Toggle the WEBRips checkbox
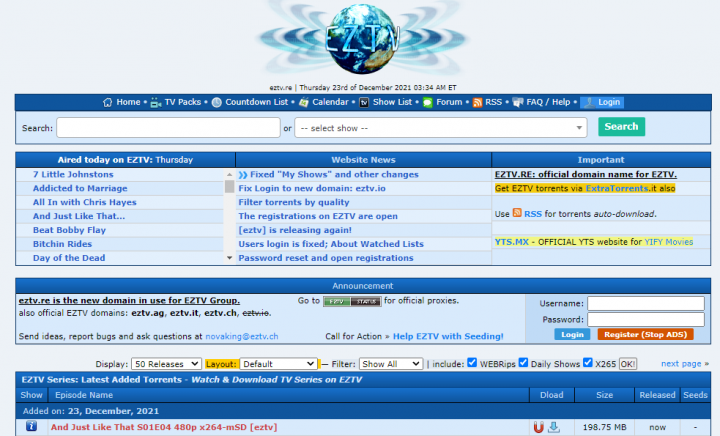 (x=472, y=363)
